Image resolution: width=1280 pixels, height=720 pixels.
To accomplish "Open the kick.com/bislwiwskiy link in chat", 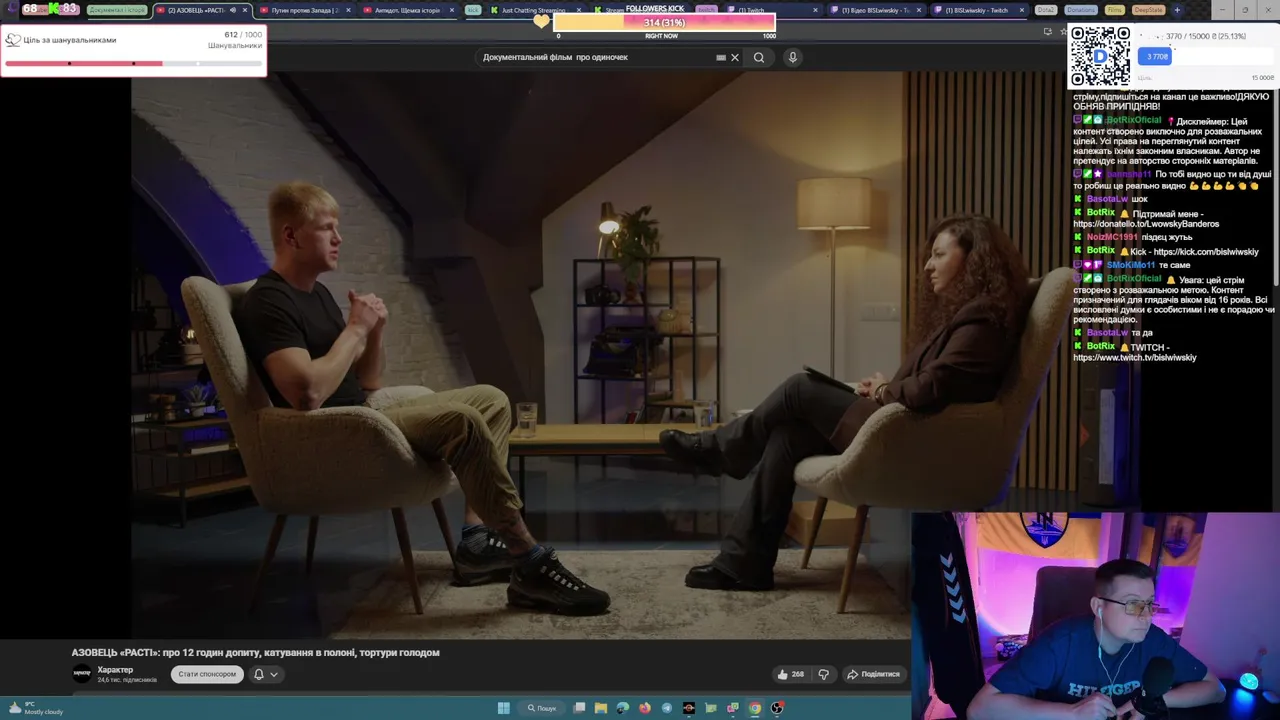I will pyautogui.click(x=1206, y=252).
